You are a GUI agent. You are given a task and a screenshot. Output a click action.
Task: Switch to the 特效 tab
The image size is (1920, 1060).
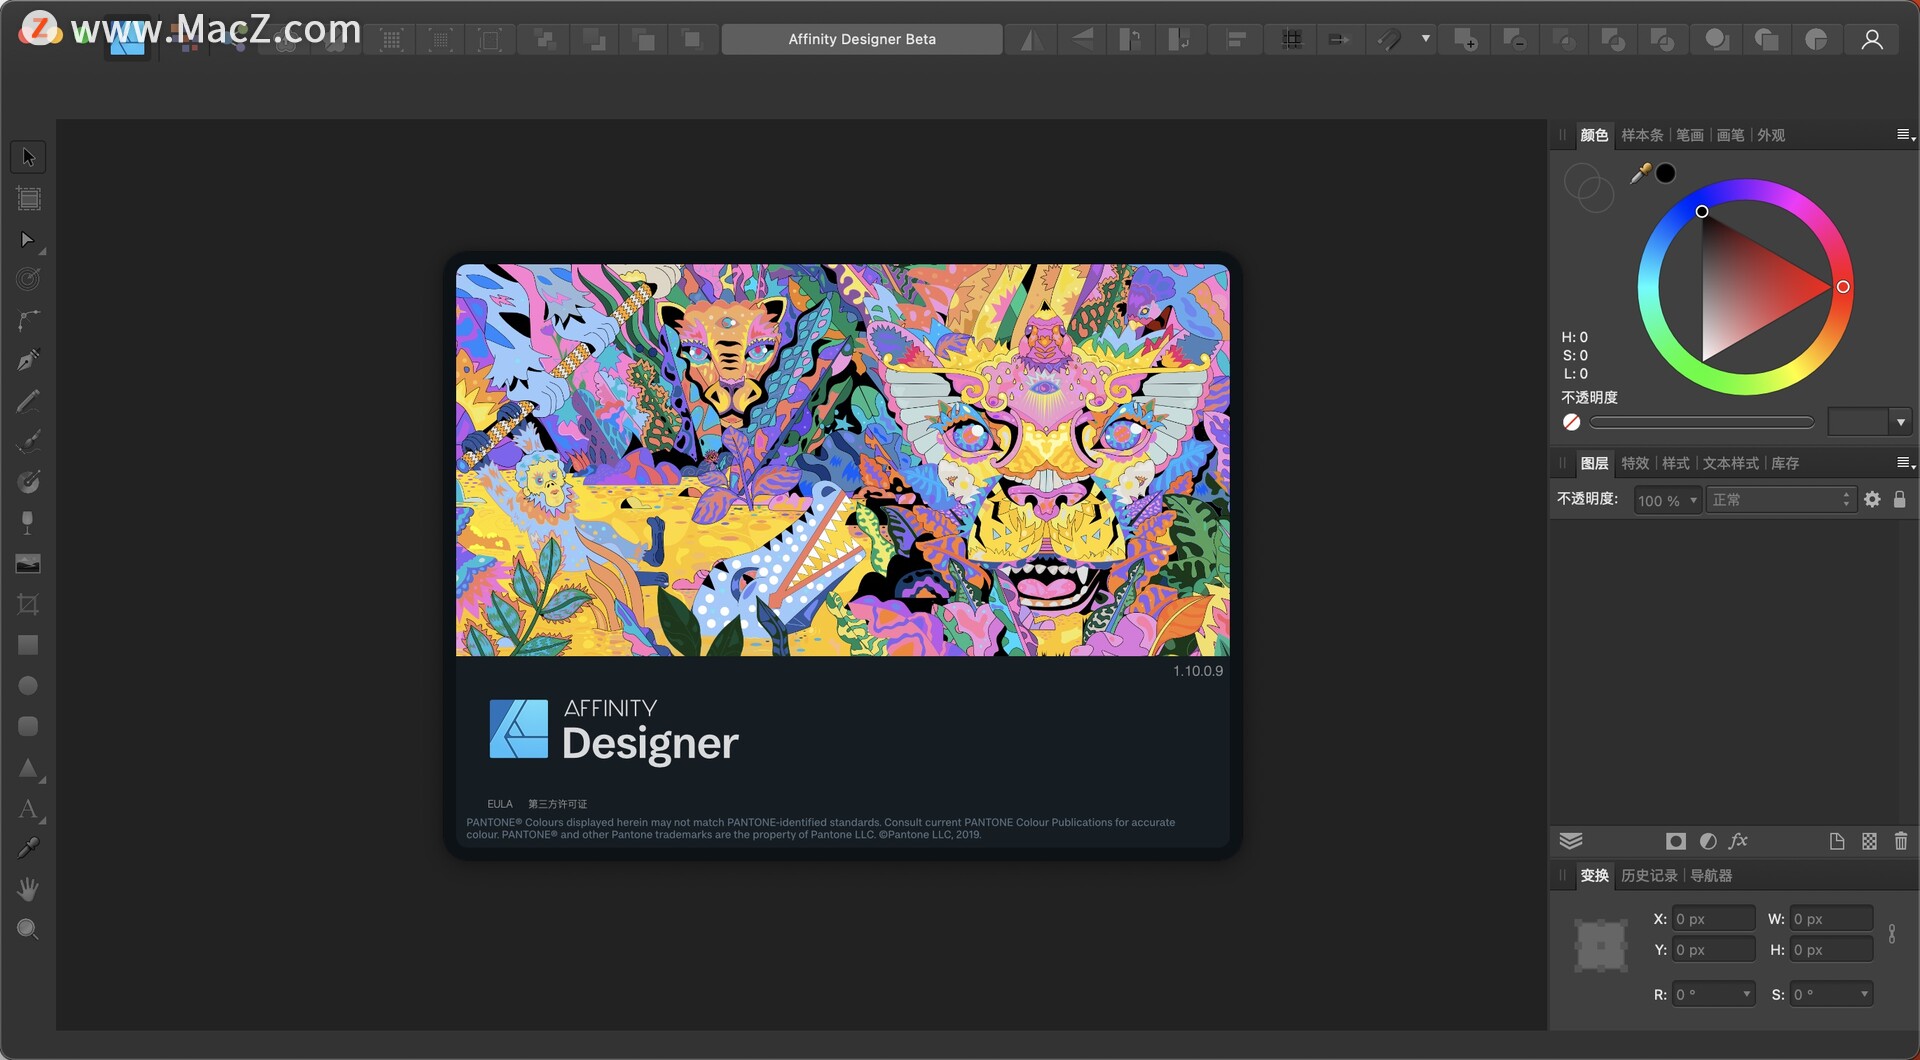(1635, 463)
